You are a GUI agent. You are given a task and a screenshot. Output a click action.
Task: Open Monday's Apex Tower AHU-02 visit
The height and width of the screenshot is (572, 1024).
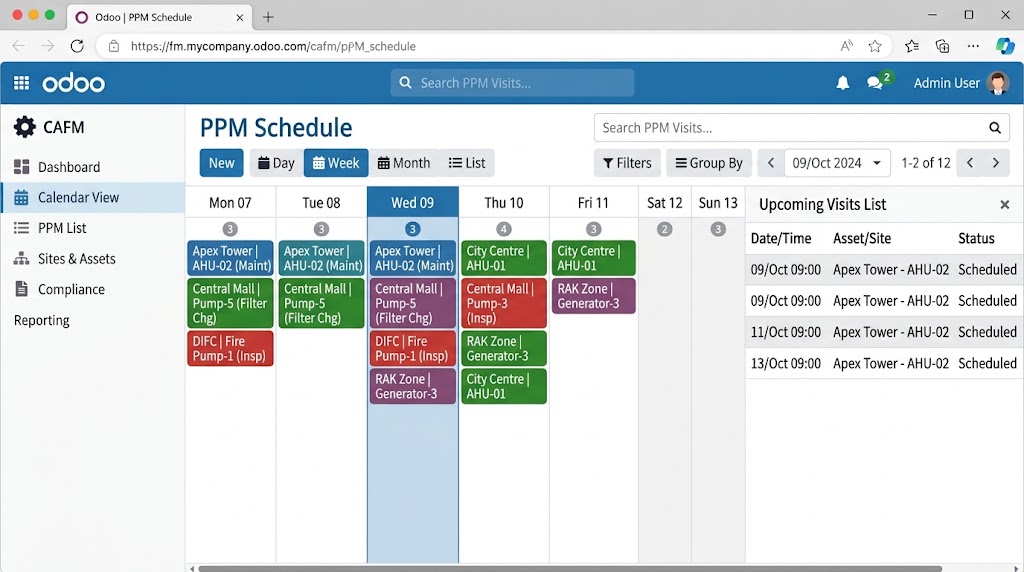point(230,258)
